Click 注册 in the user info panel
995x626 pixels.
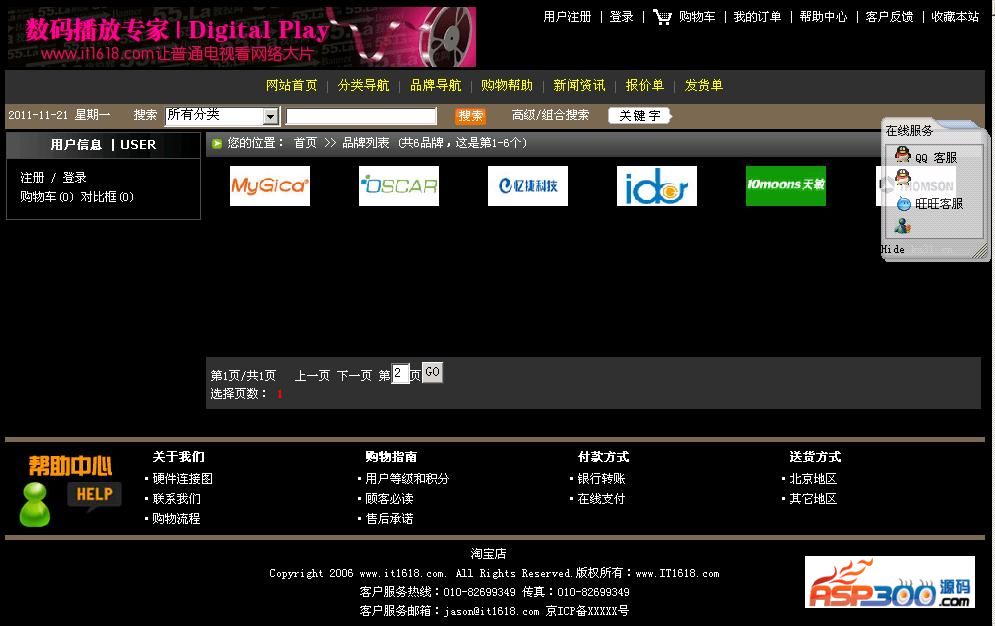32,178
